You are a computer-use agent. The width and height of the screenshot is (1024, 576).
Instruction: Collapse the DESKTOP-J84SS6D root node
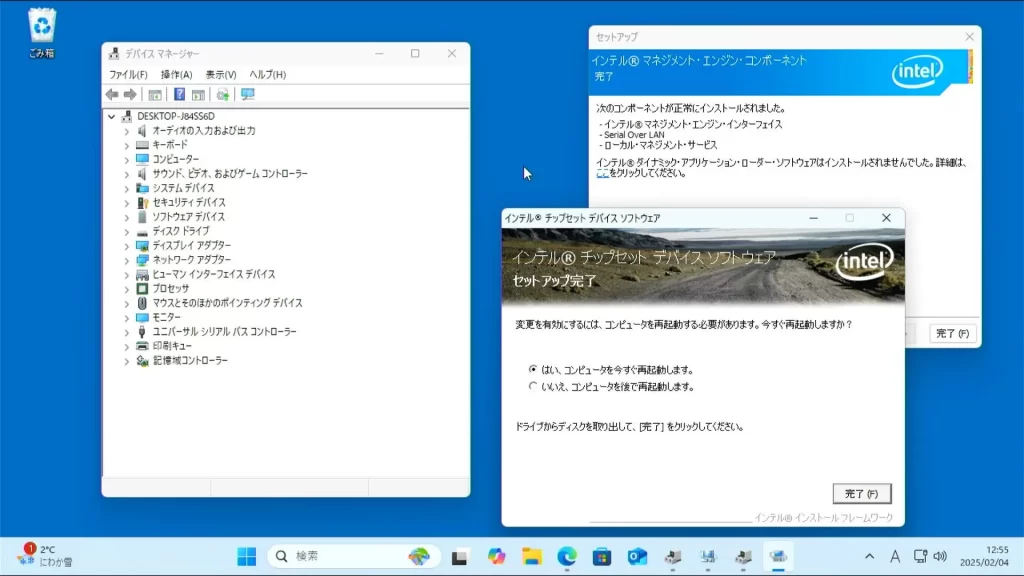pos(112,116)
